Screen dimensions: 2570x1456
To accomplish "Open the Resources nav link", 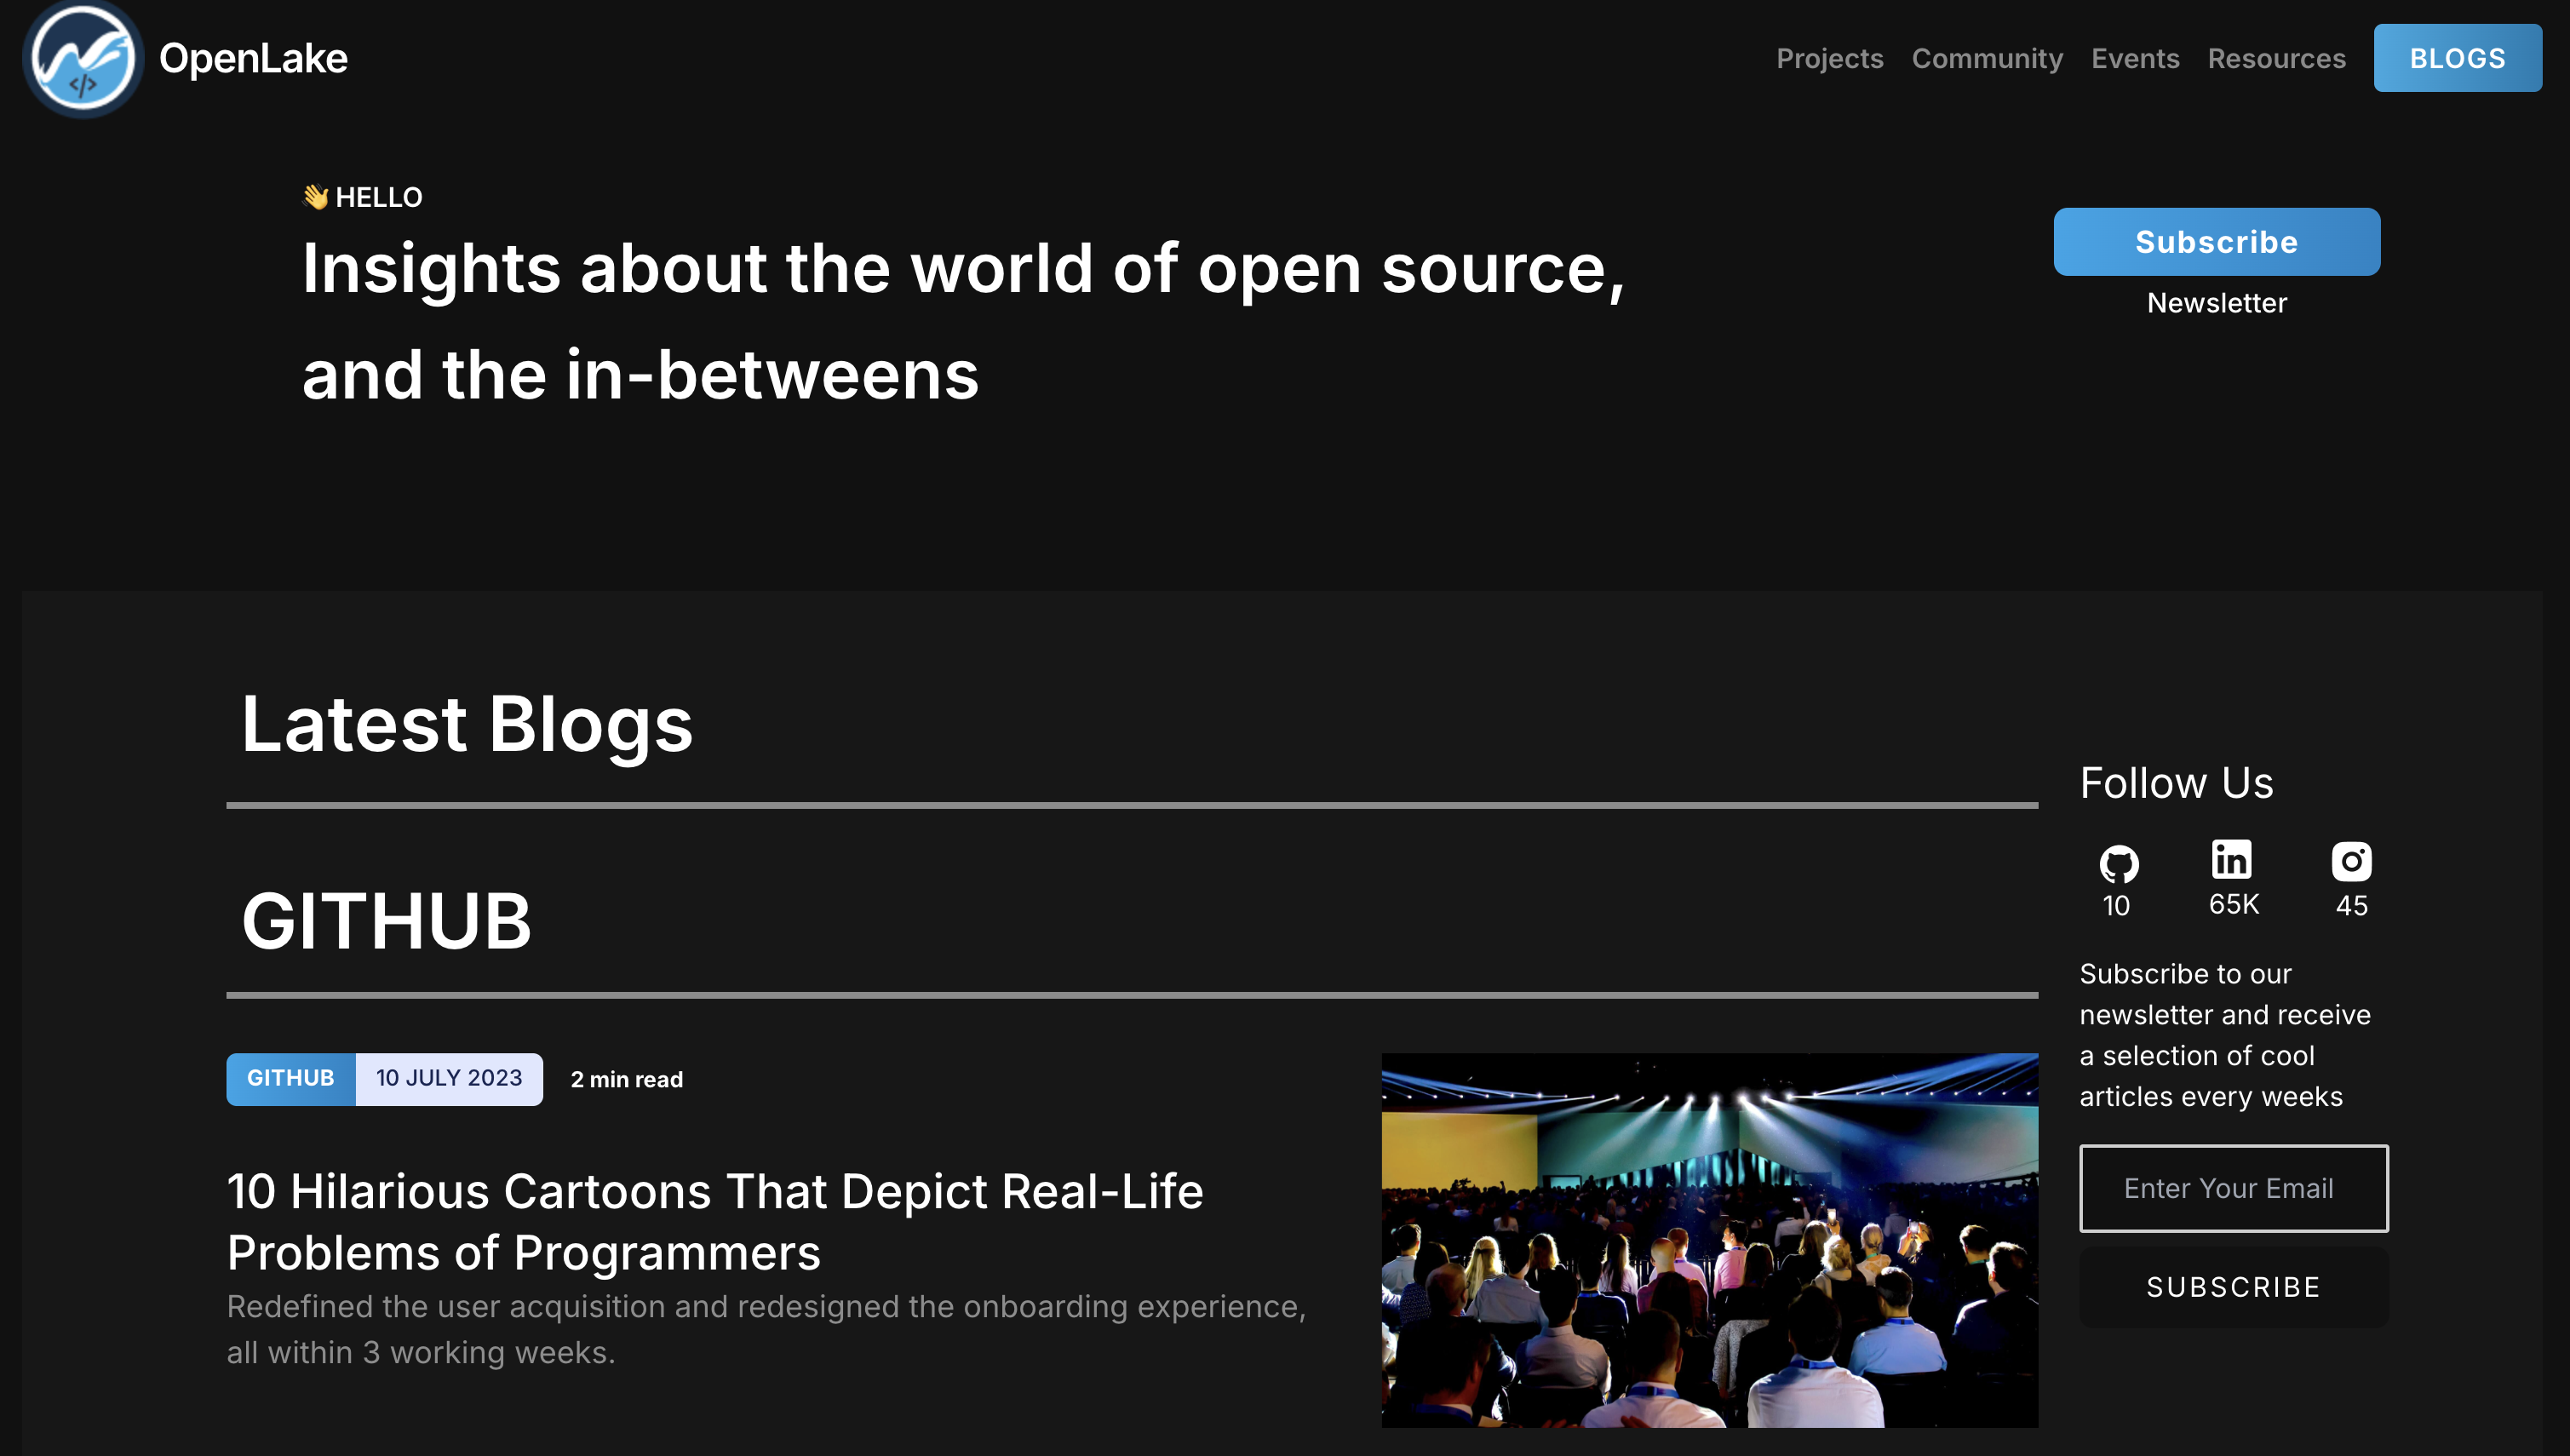I will point(2276,58).
